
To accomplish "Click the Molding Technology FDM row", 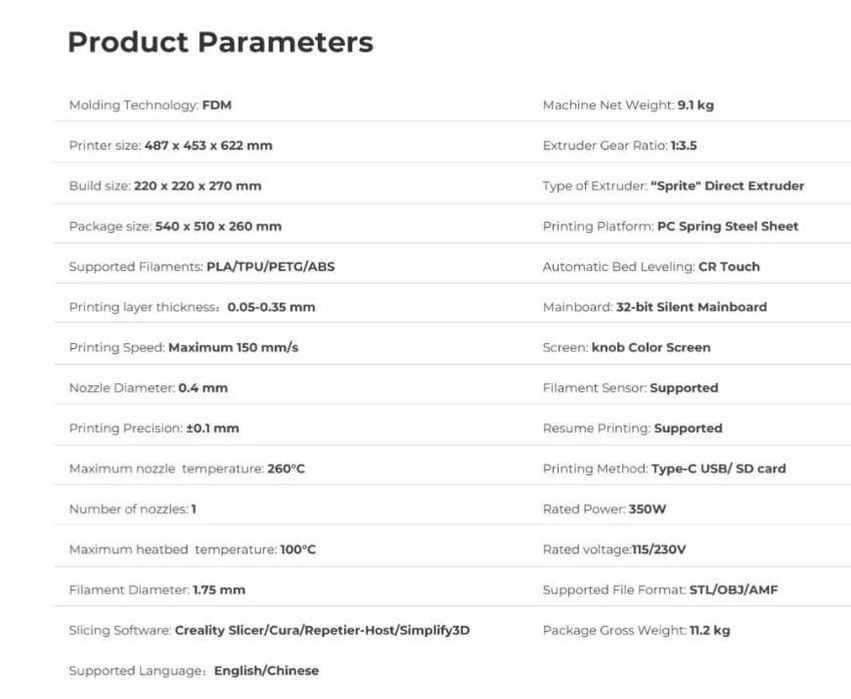I will pos(150,105).
